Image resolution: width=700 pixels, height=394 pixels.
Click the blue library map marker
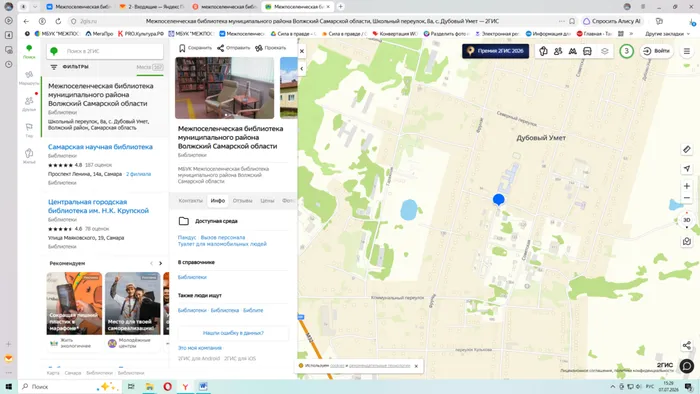click(x=499, y=199)
